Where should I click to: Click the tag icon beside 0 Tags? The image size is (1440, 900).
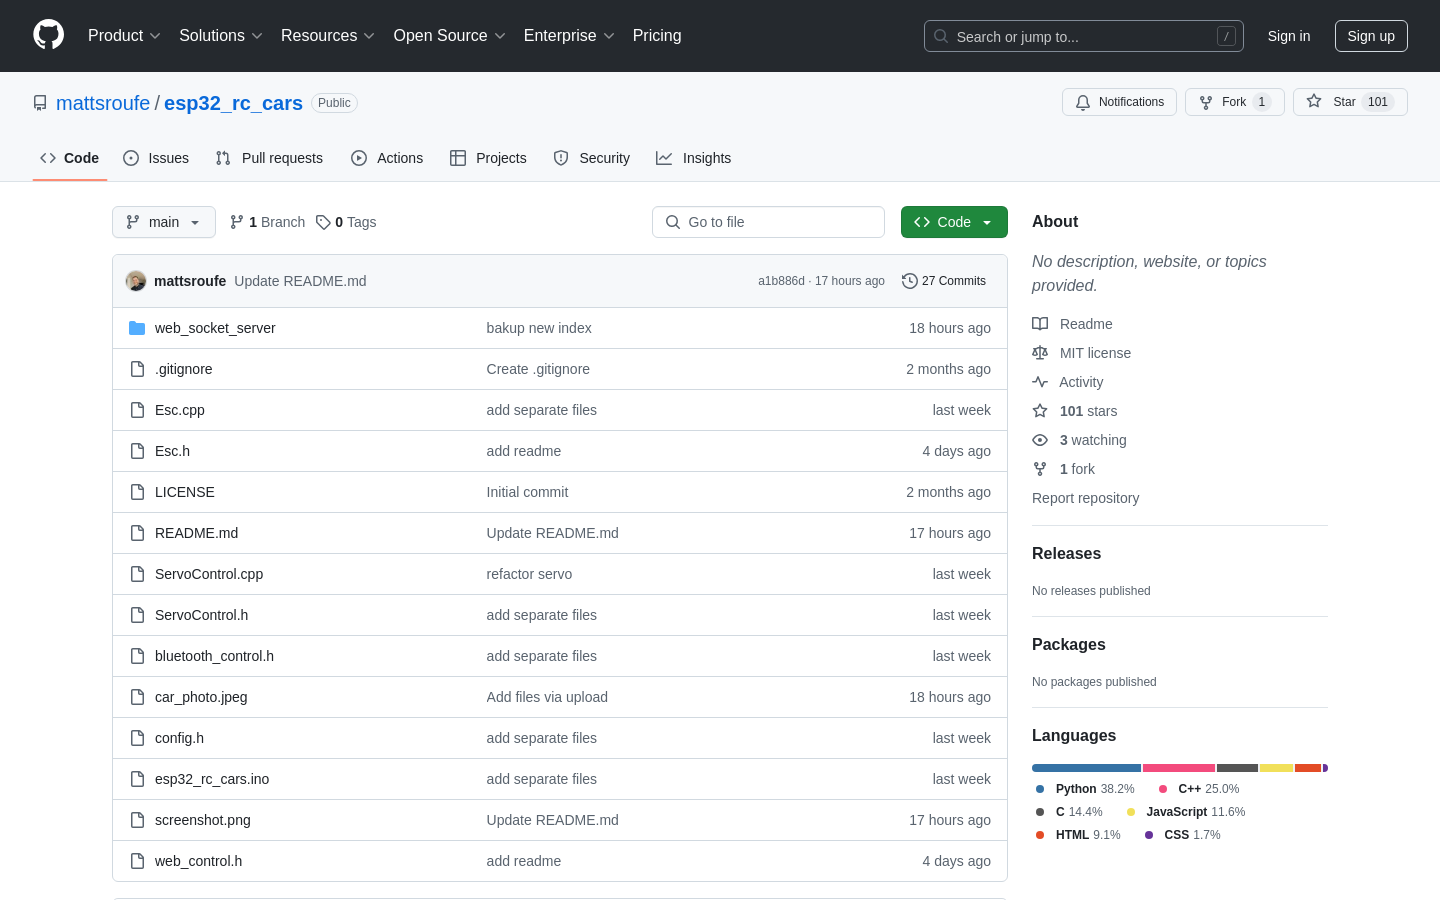click(x=323, y=222)
